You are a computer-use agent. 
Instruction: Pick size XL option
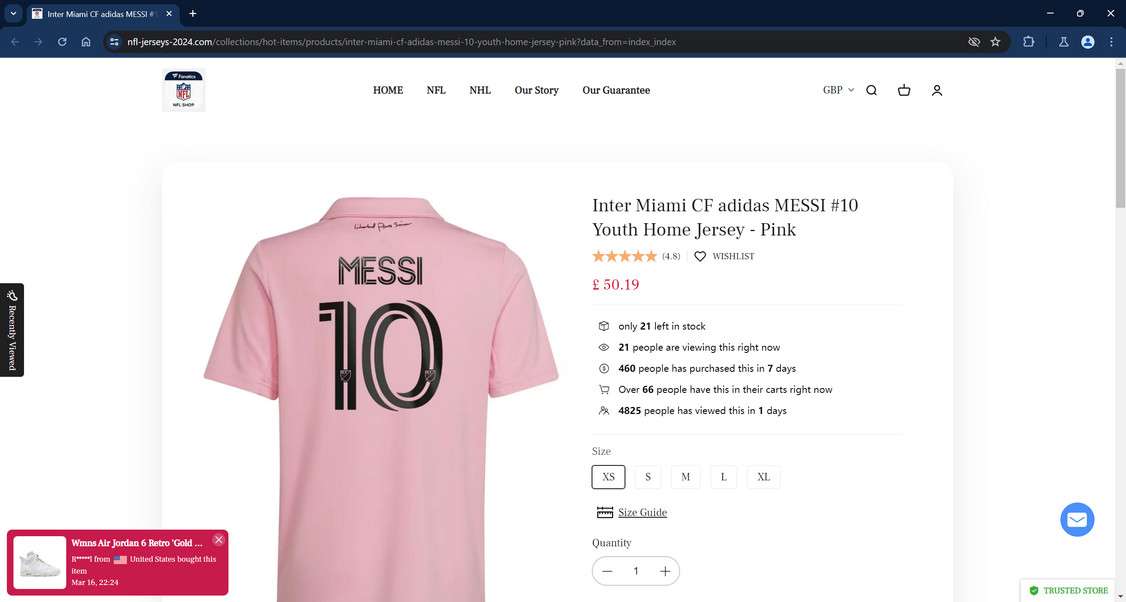click(x=763, y=477)
